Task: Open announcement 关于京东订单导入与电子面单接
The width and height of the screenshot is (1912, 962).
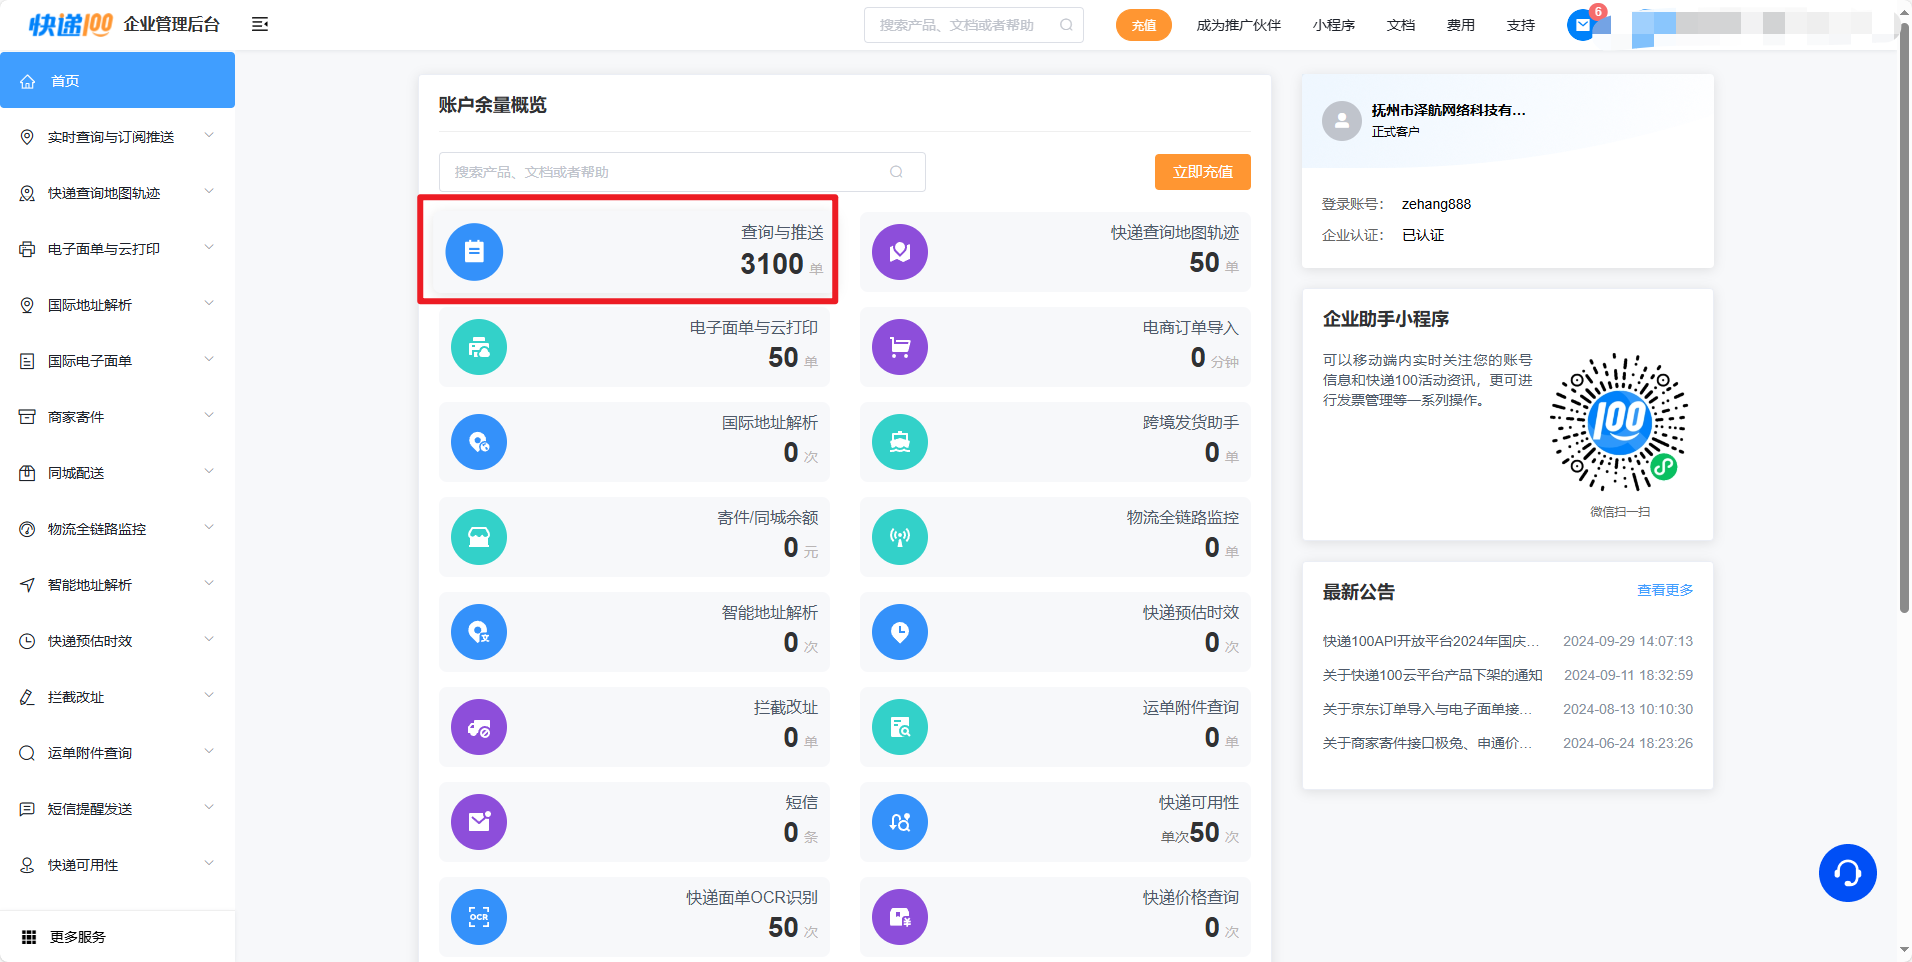Action: pyautogui.click(x=1428, y=709)
